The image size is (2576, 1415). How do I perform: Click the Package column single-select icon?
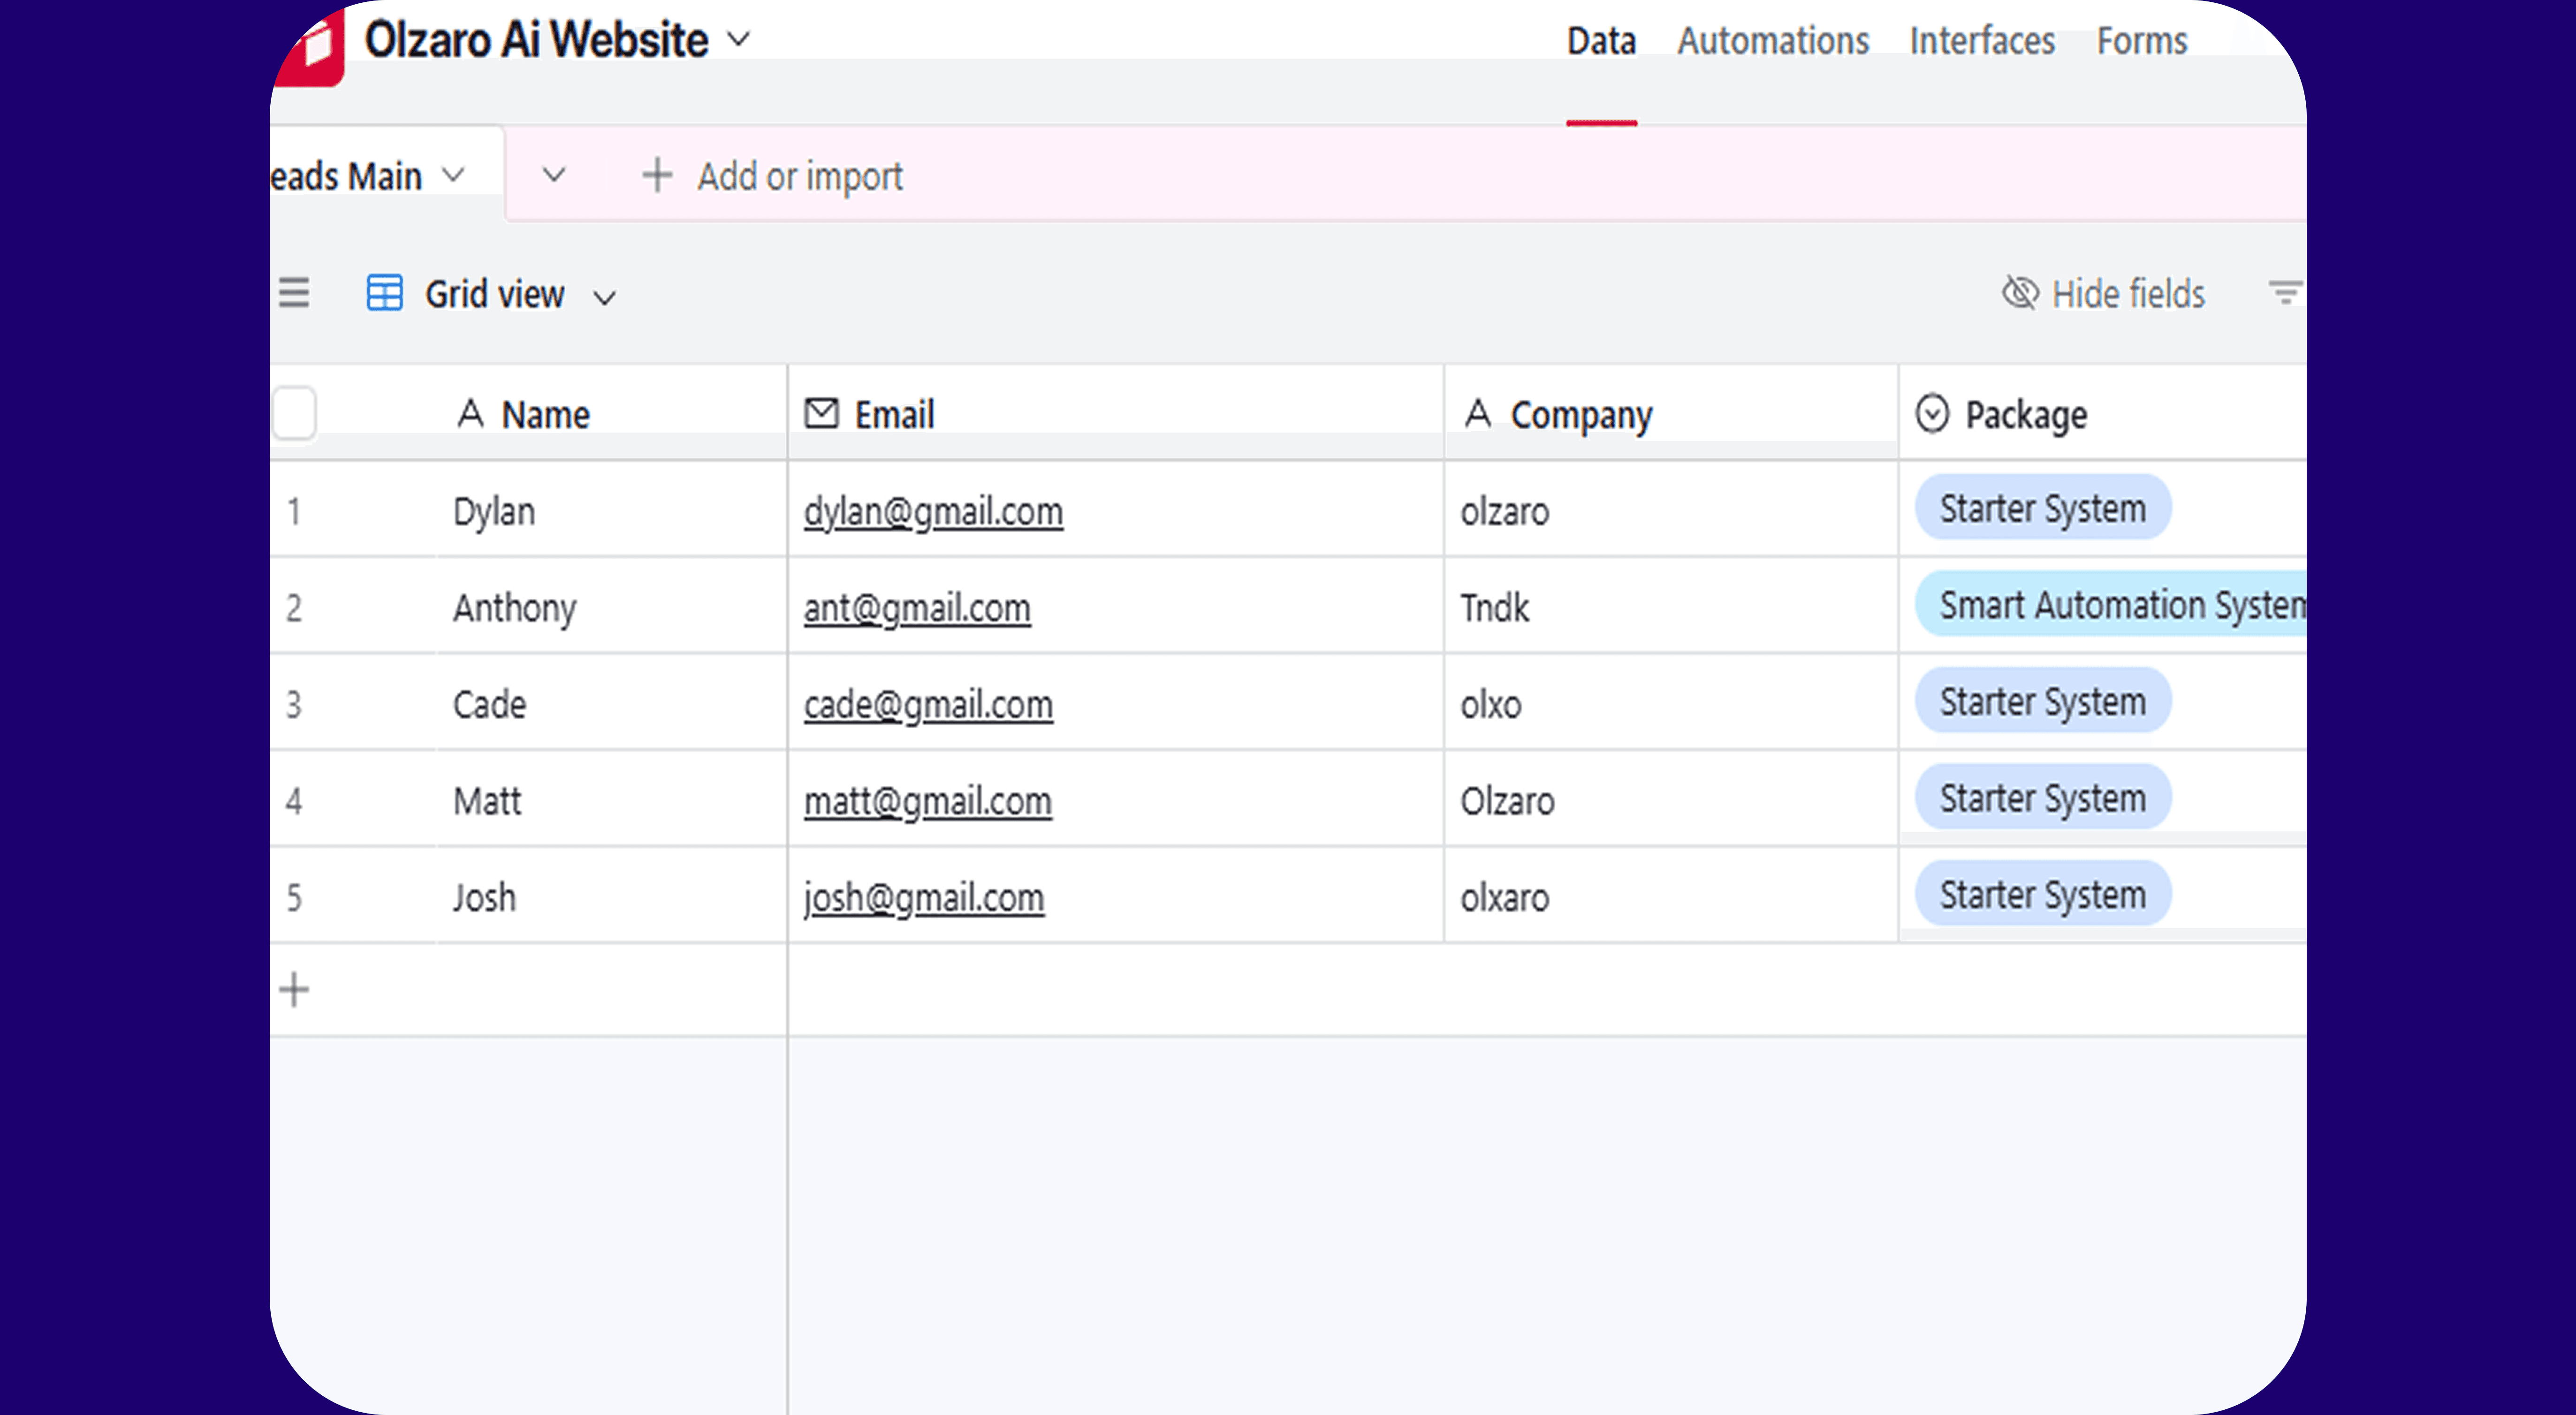click(1932, 413)
